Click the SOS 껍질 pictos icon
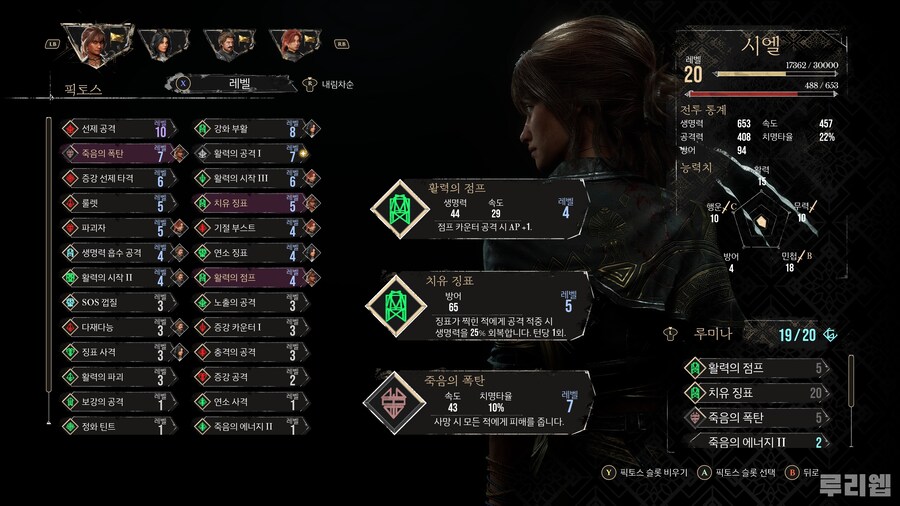This screenshot has height=506, width=900. (70, 302)
